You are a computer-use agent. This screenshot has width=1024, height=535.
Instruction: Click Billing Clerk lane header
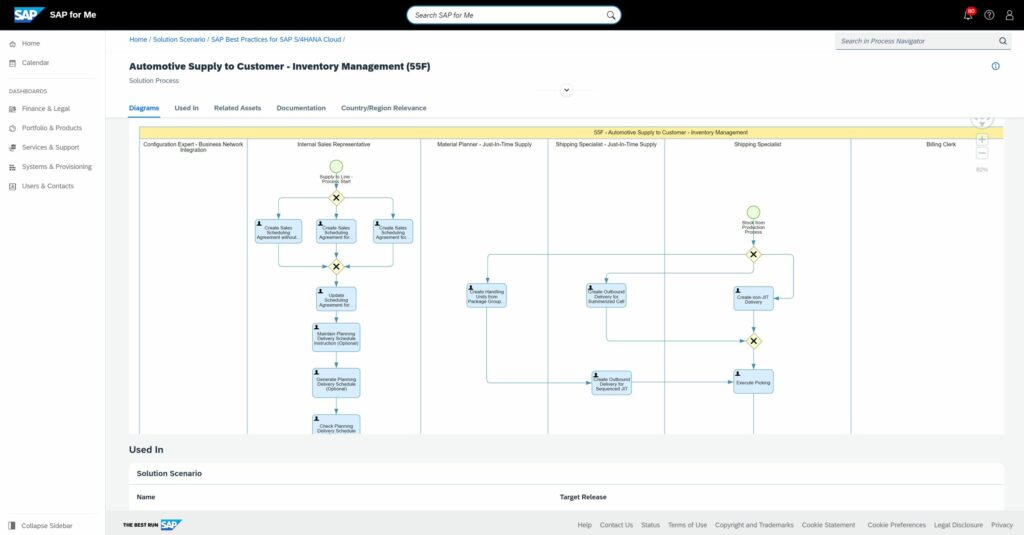(x=940, y=144)
